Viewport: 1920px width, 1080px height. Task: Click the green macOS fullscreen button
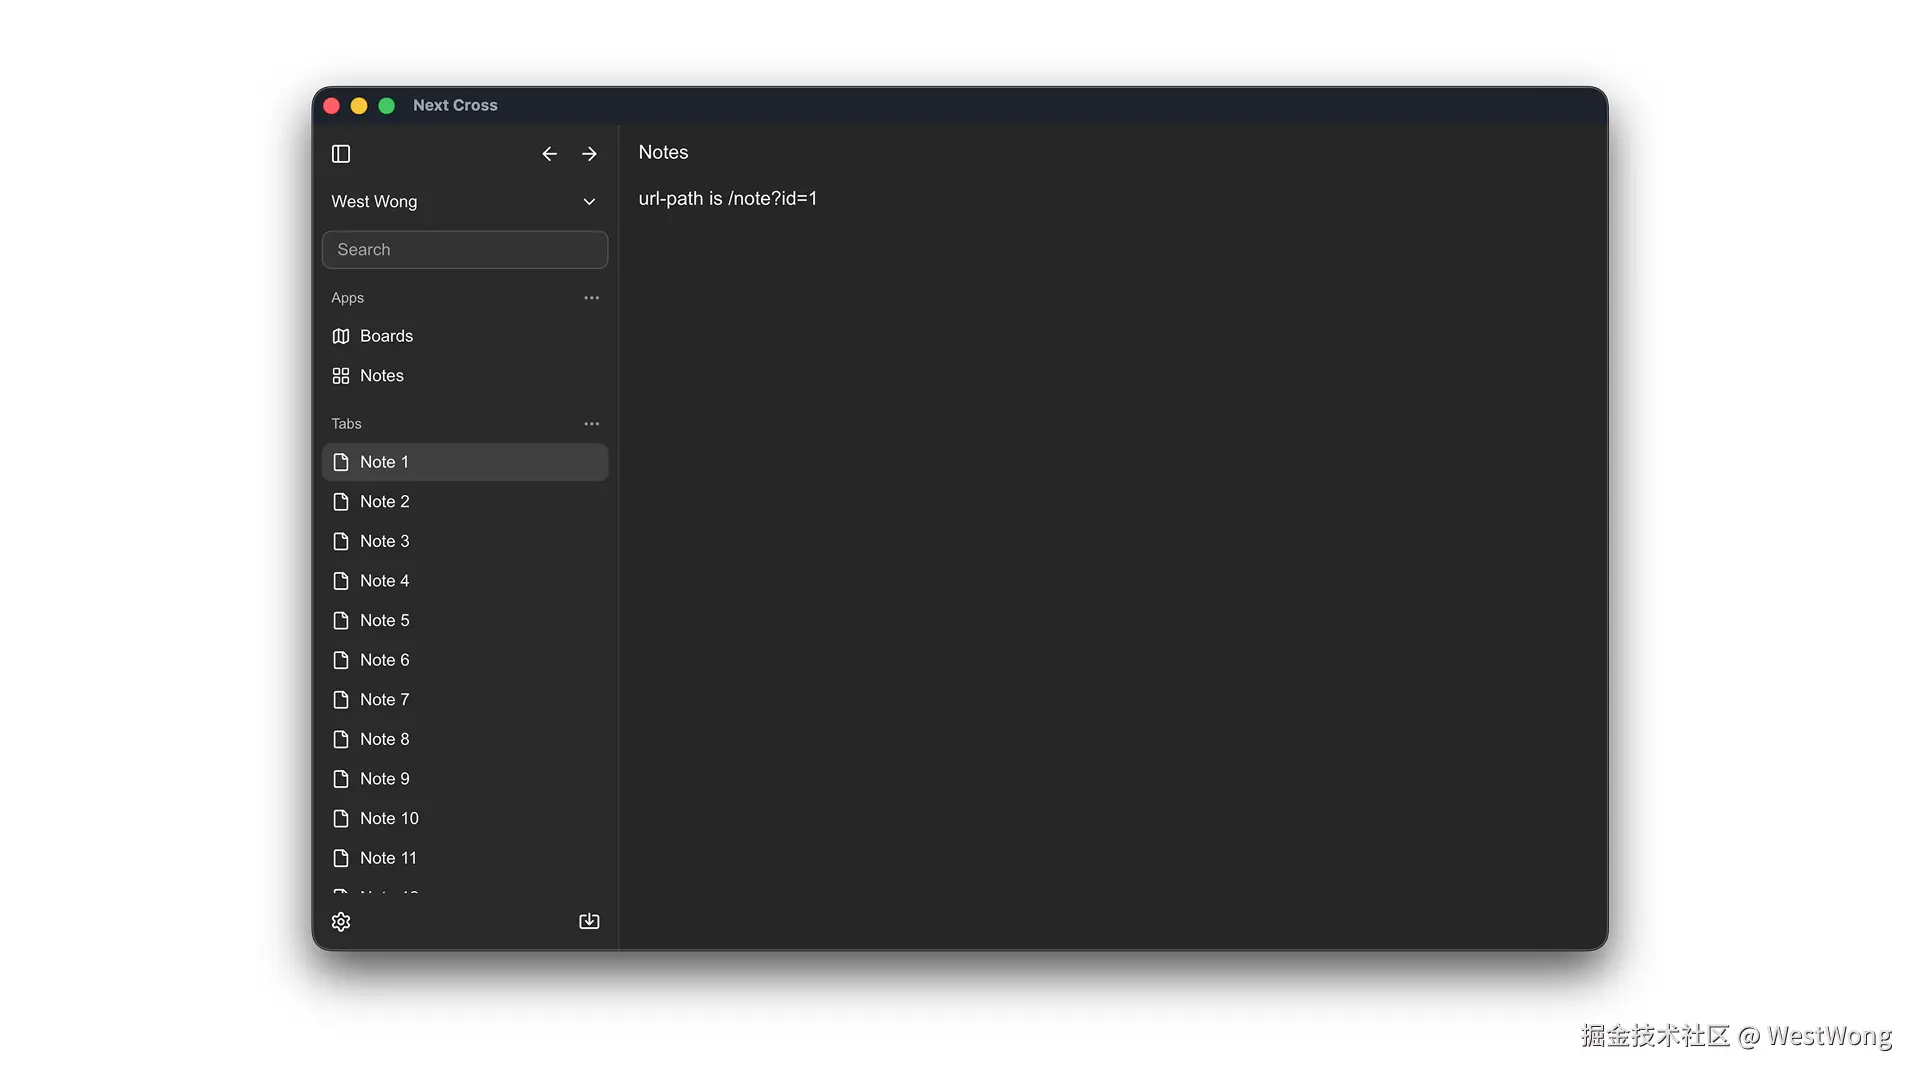click(387, 106)
